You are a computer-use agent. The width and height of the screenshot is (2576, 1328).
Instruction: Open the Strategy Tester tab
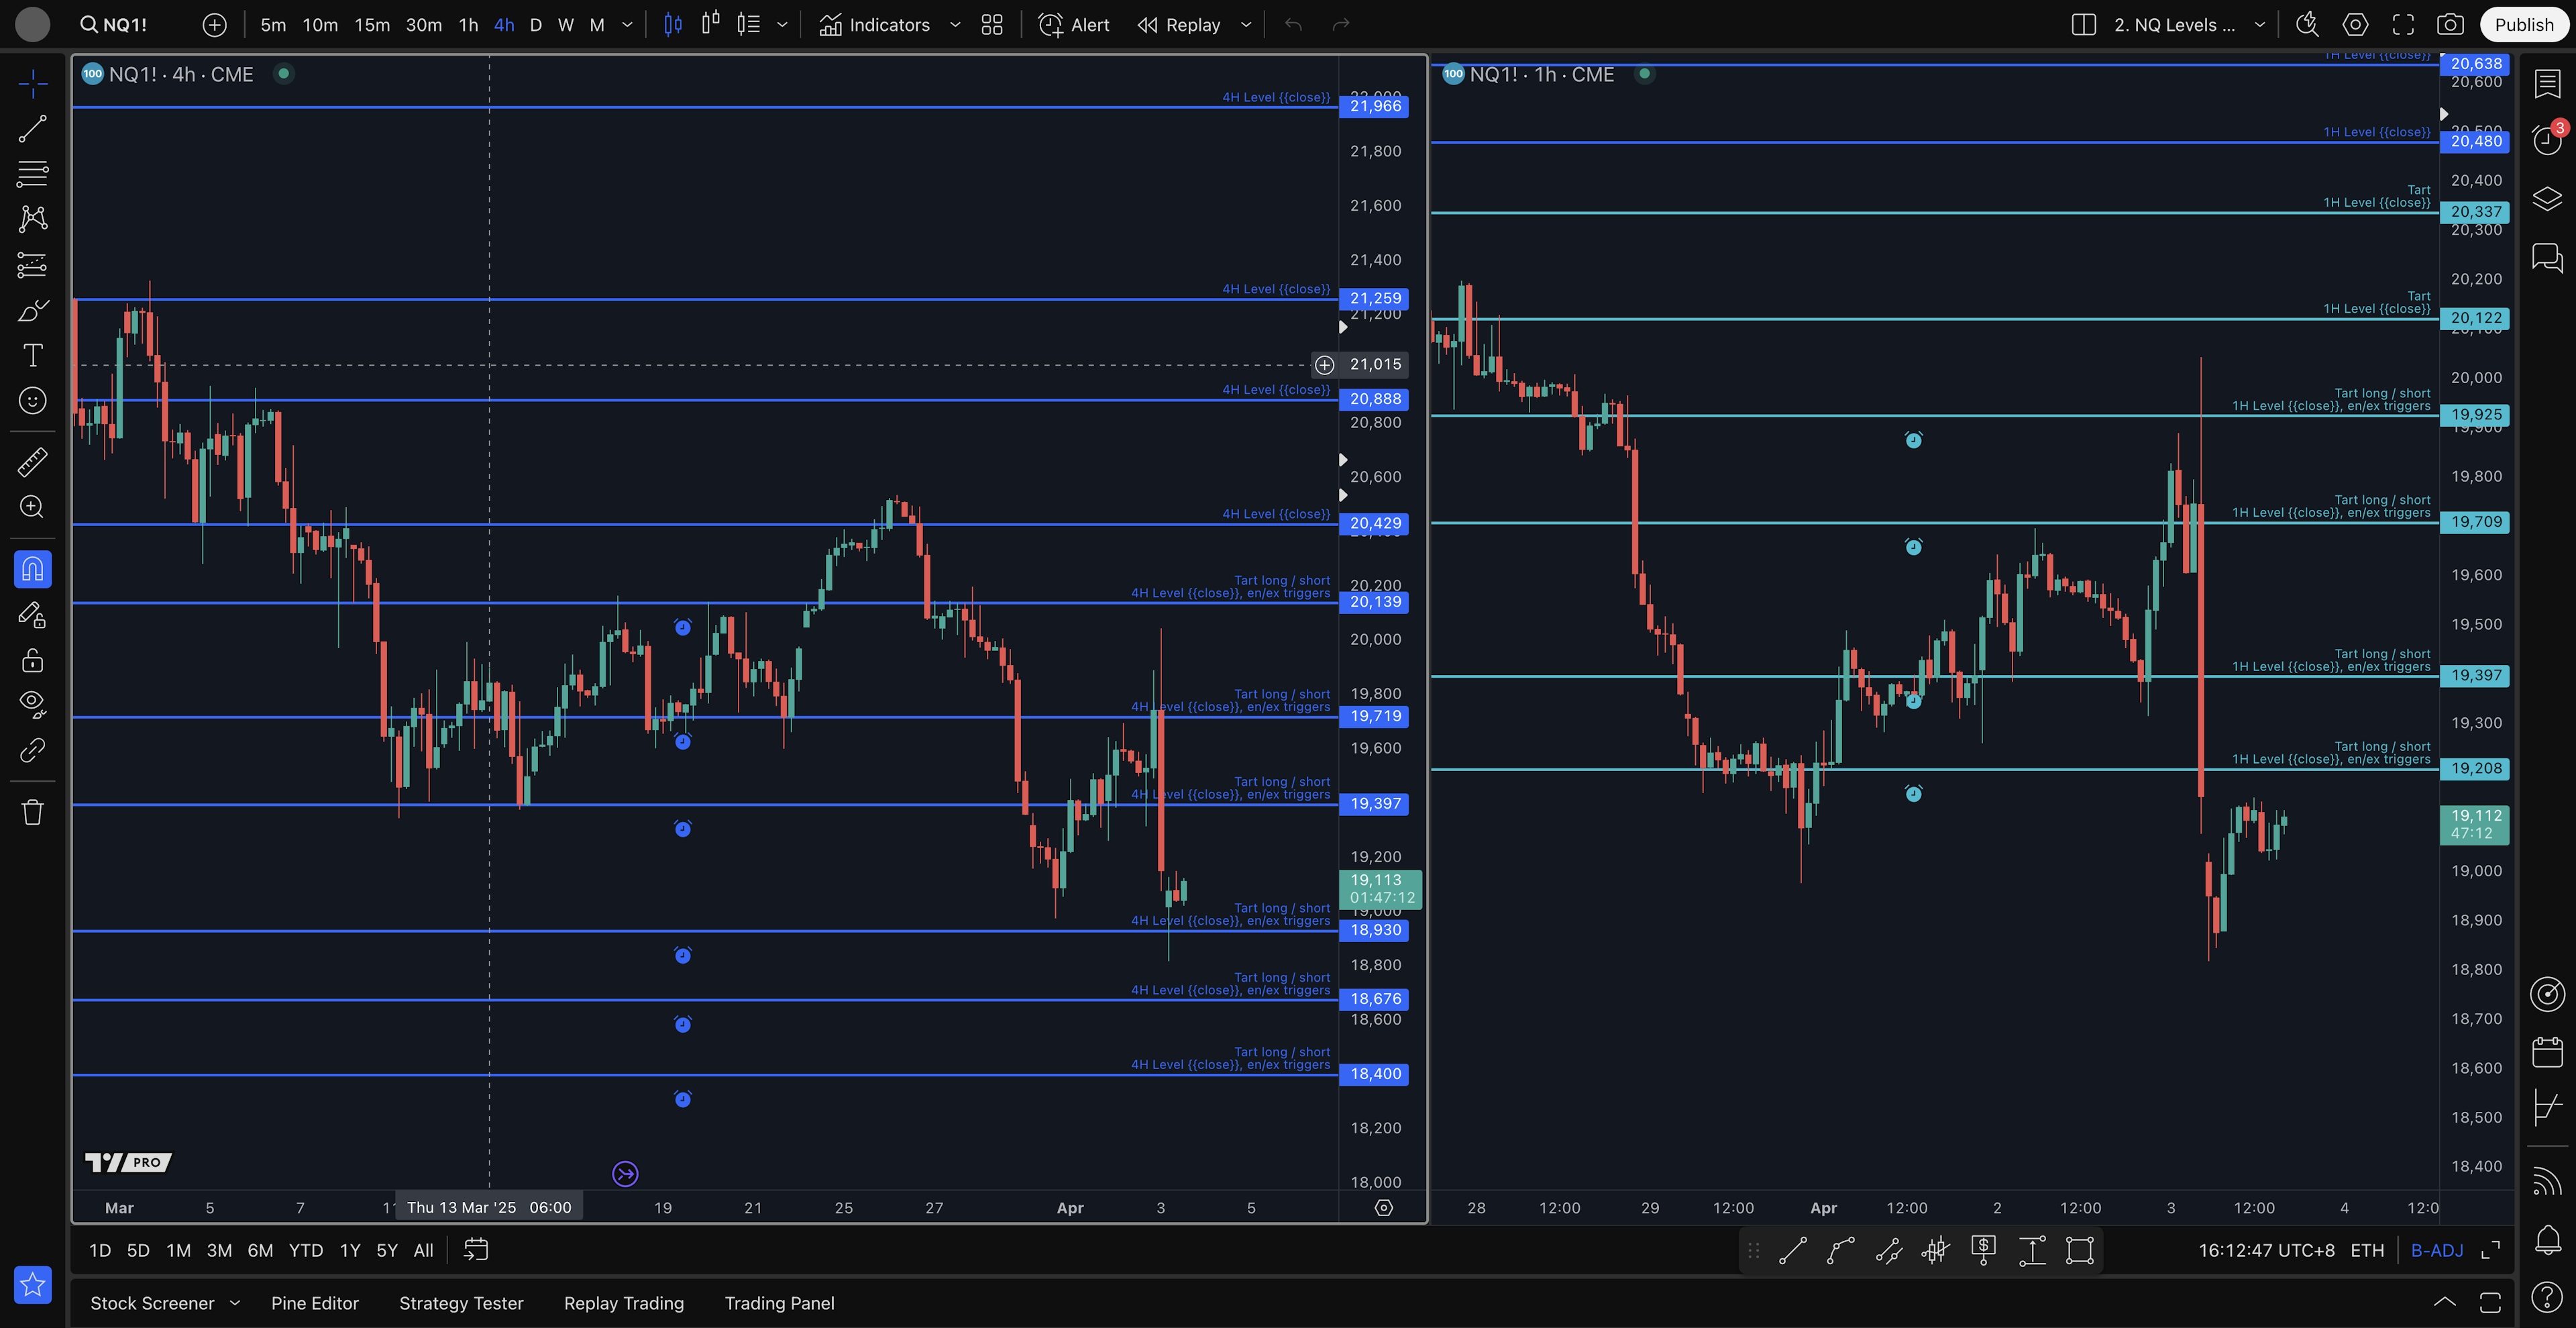pyautogui.click(x=461, y=1303)
